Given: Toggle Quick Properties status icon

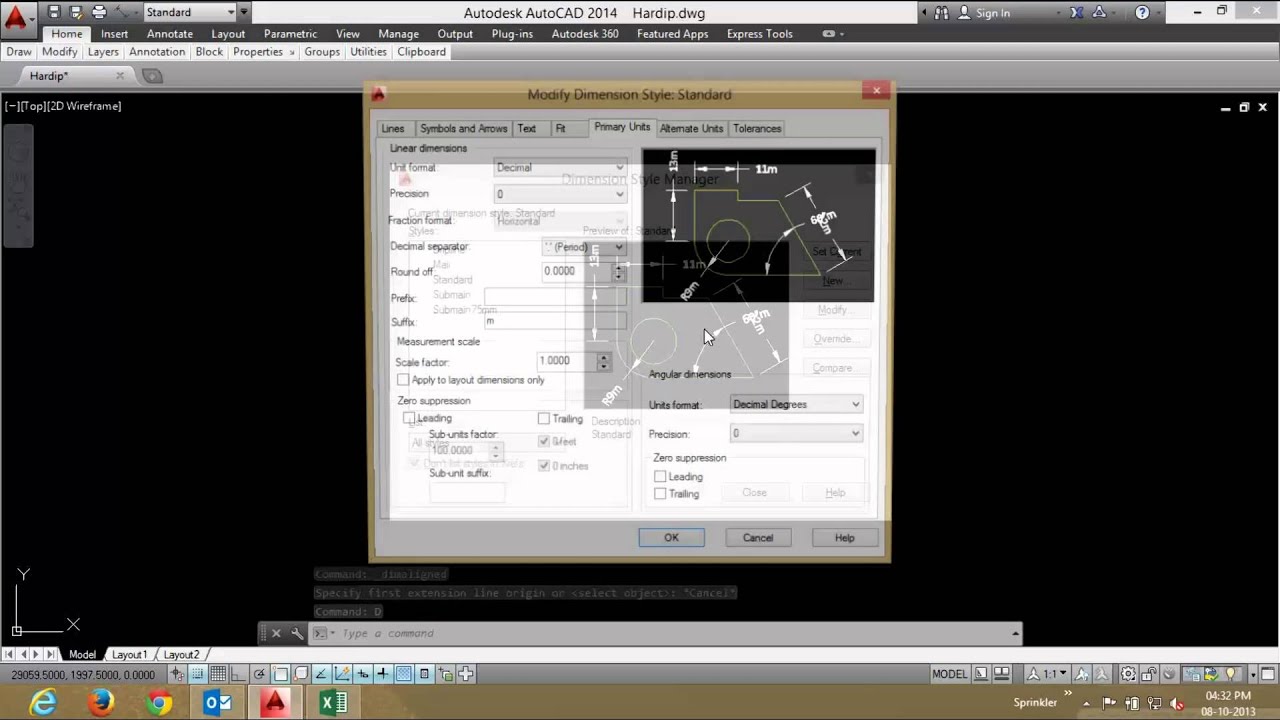Looking at the screenshot, I should (424, 674).
